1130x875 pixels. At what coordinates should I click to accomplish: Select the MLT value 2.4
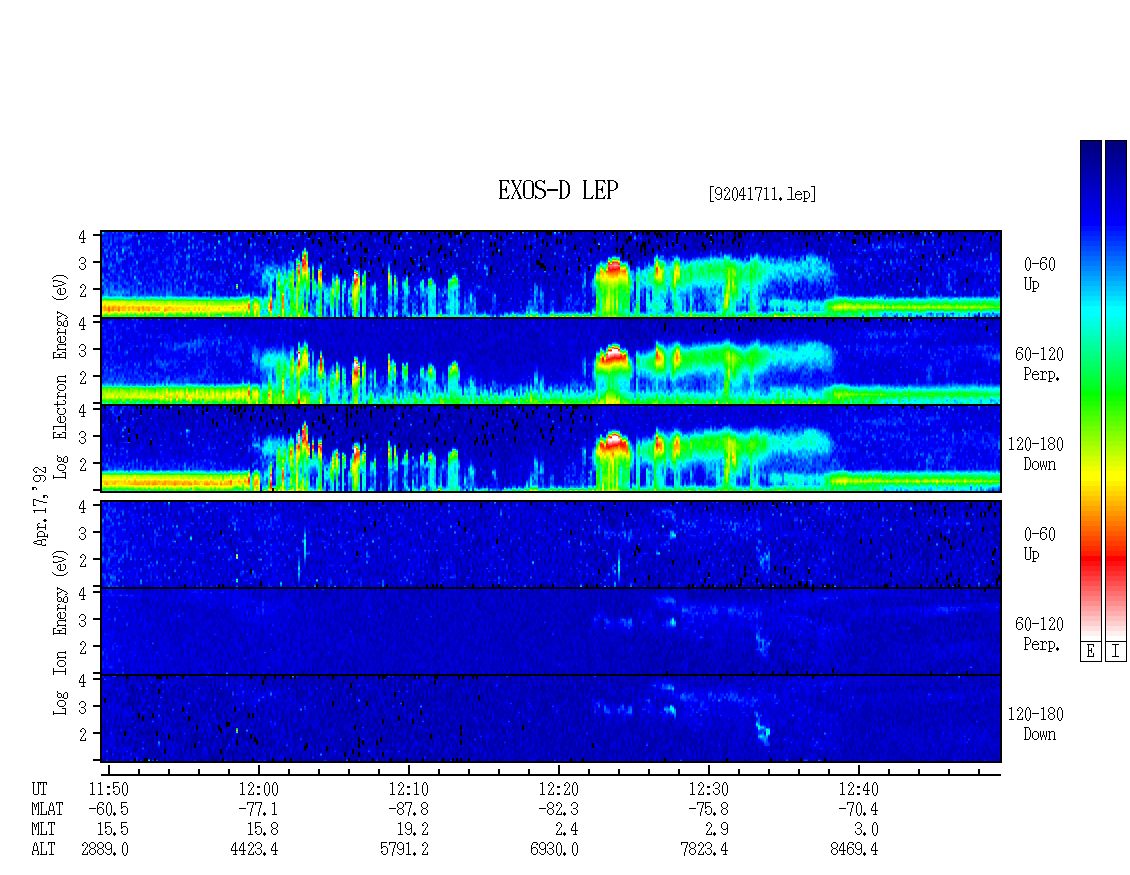(x=566, y=830)
